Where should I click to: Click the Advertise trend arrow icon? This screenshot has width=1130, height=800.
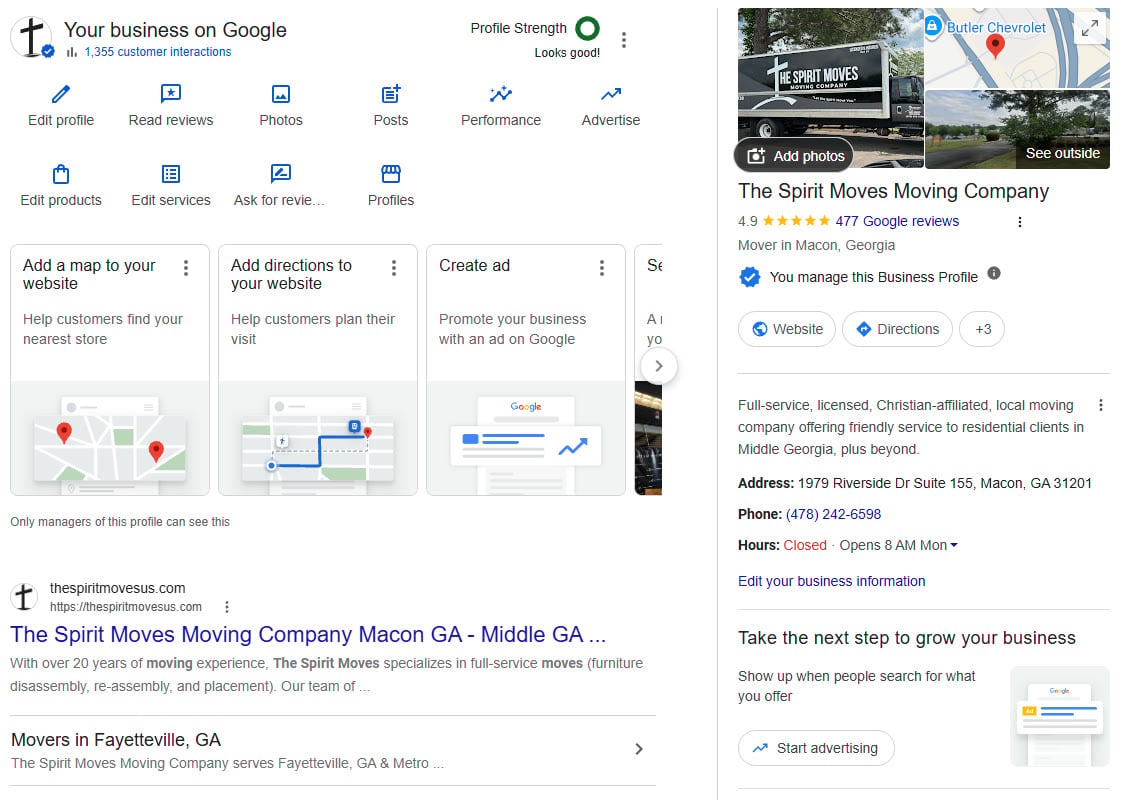[x=611, y=94]
